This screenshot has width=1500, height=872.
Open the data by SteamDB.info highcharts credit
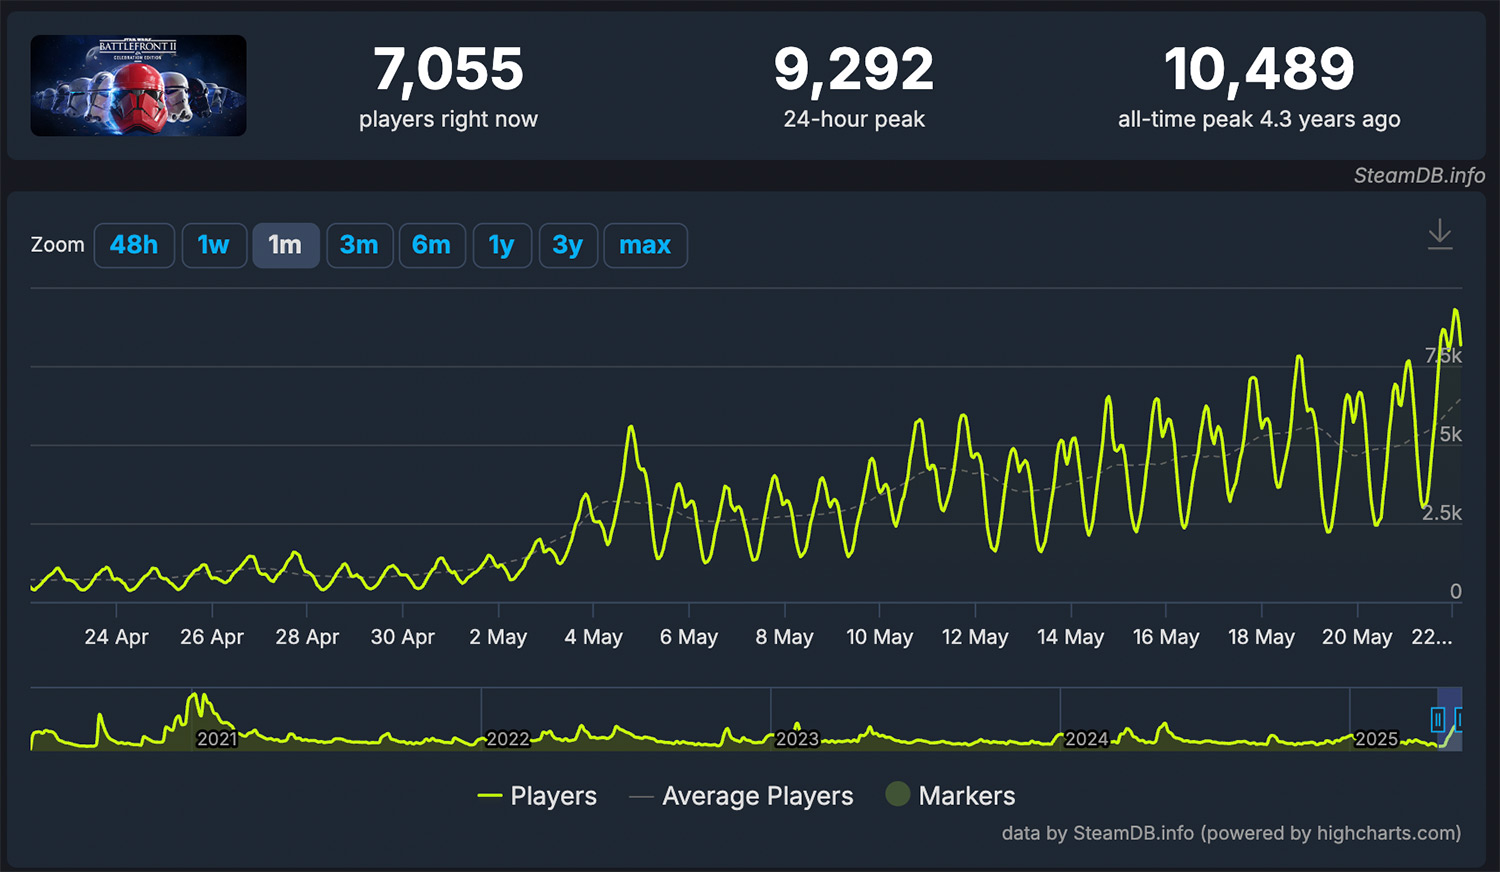coord(1231,833)
